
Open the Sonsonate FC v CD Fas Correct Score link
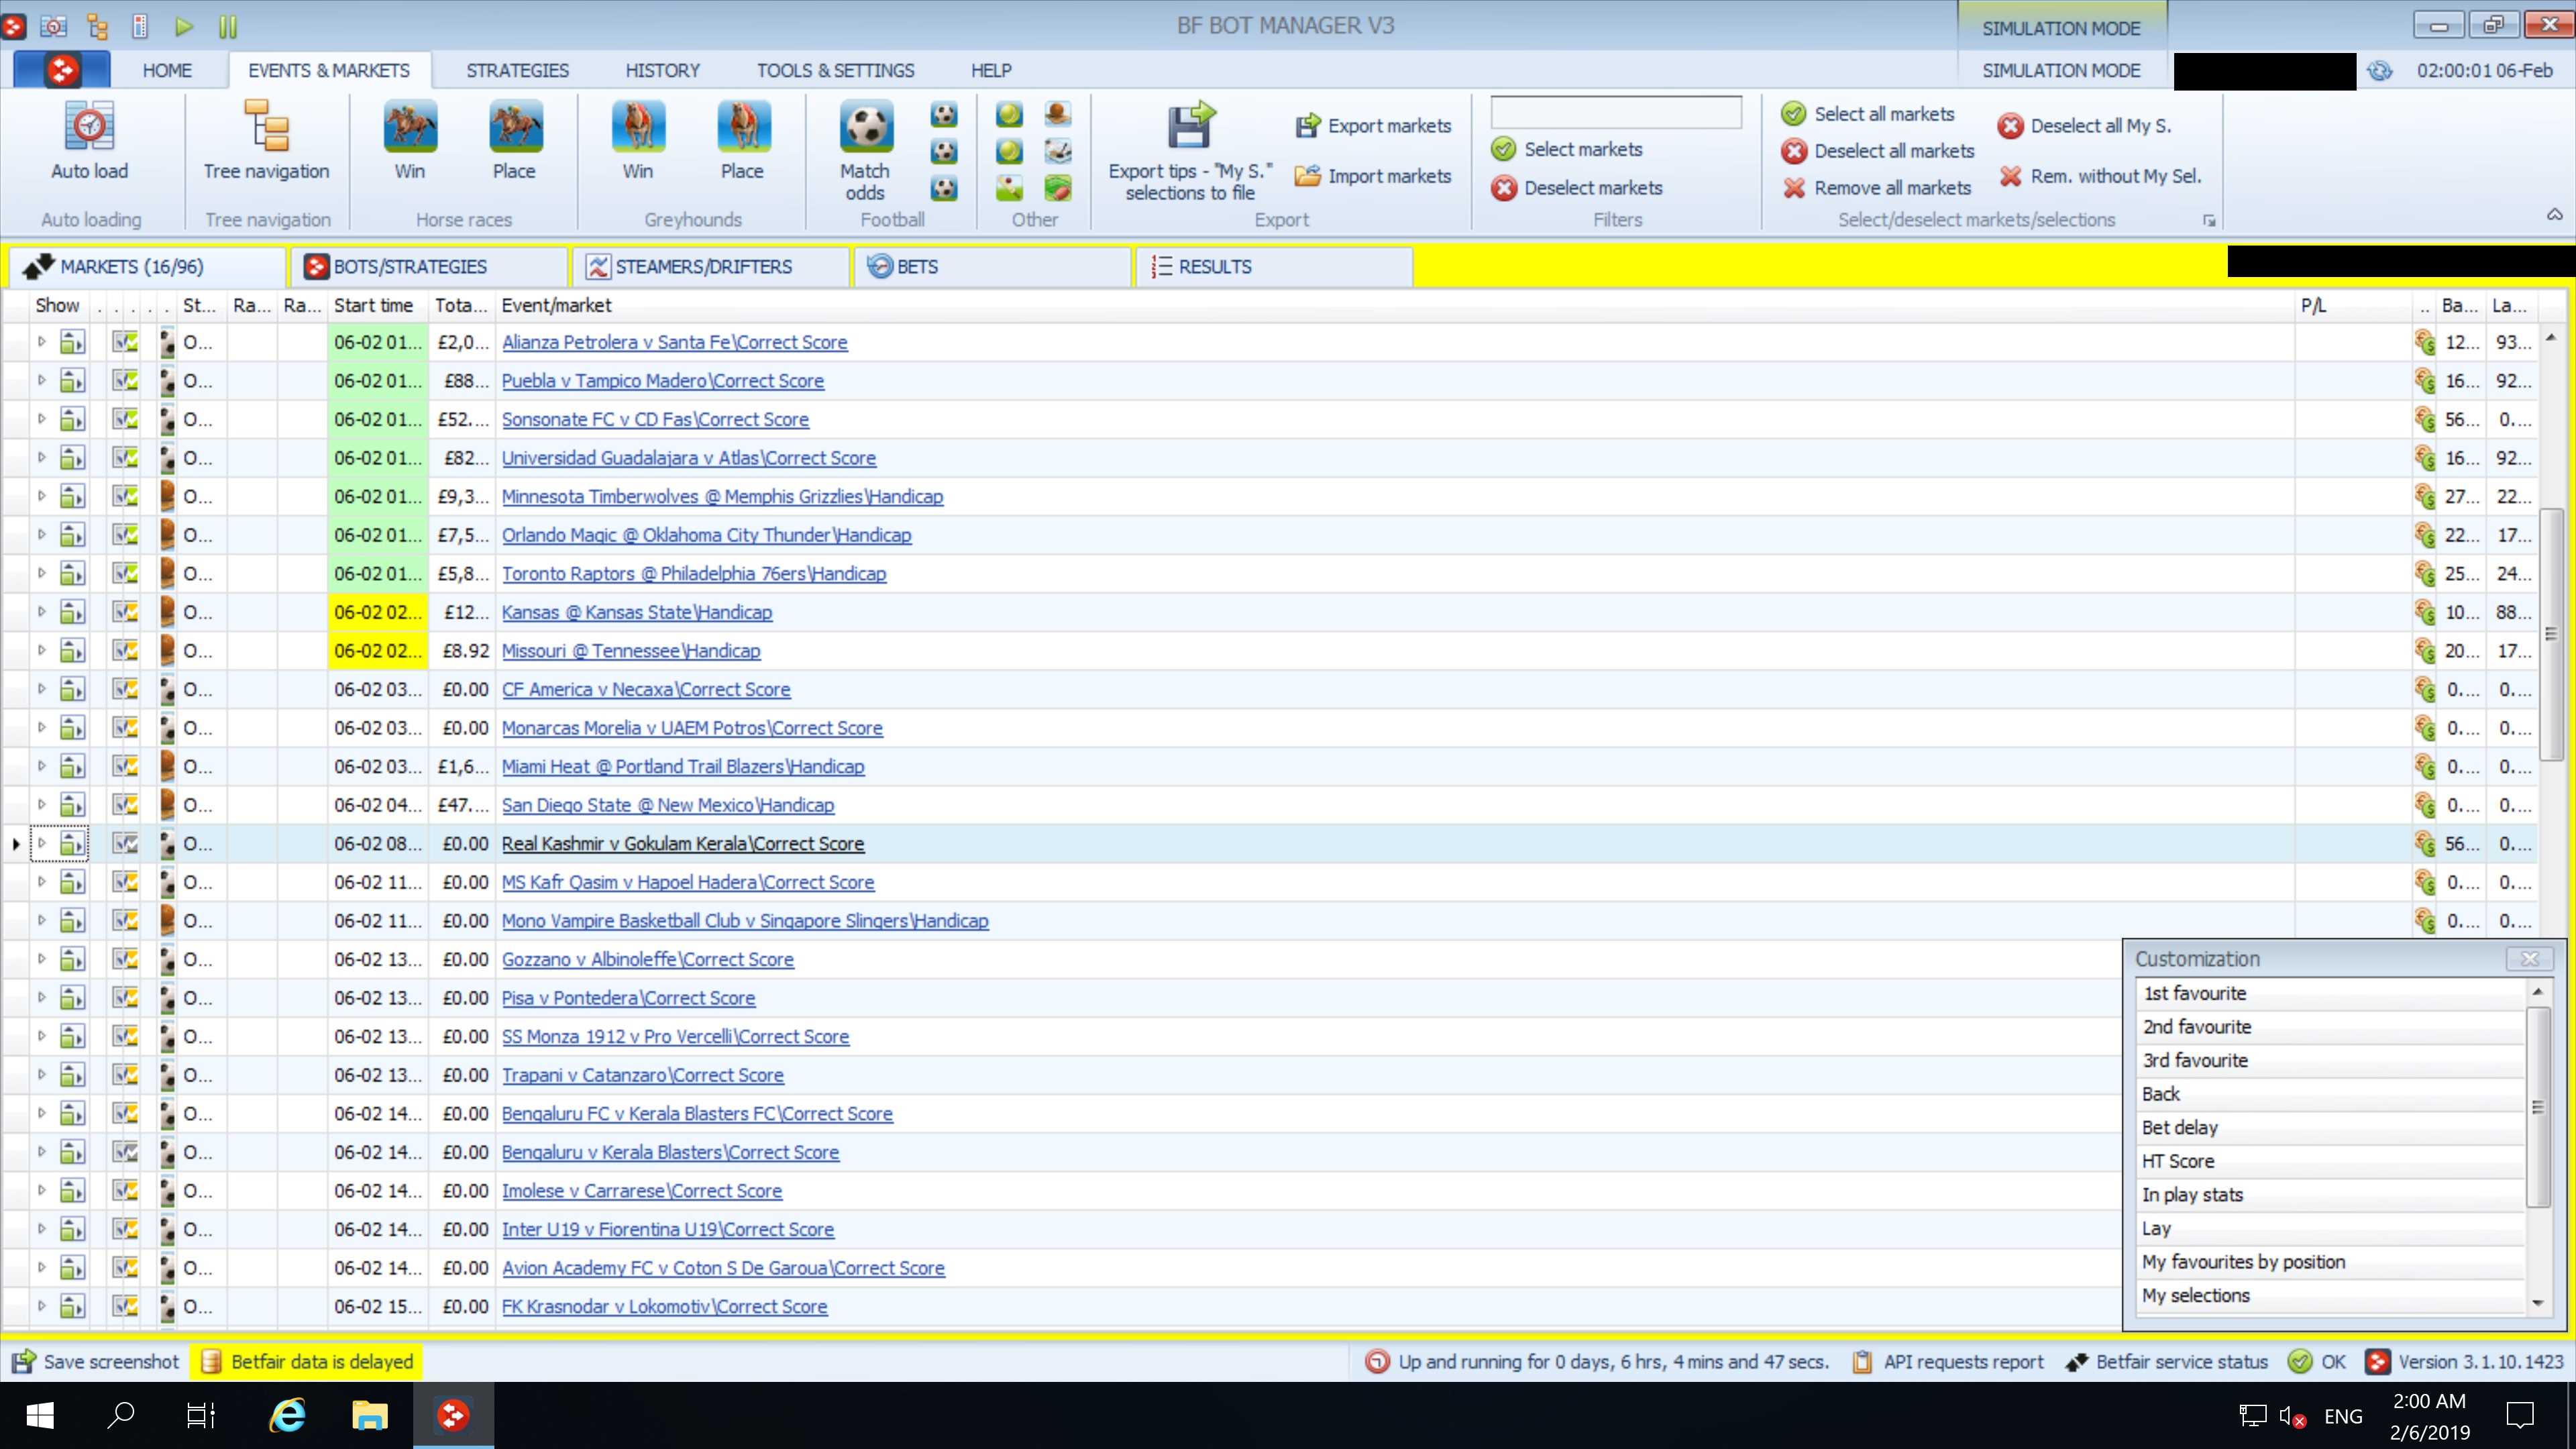[x=655, y=419]
